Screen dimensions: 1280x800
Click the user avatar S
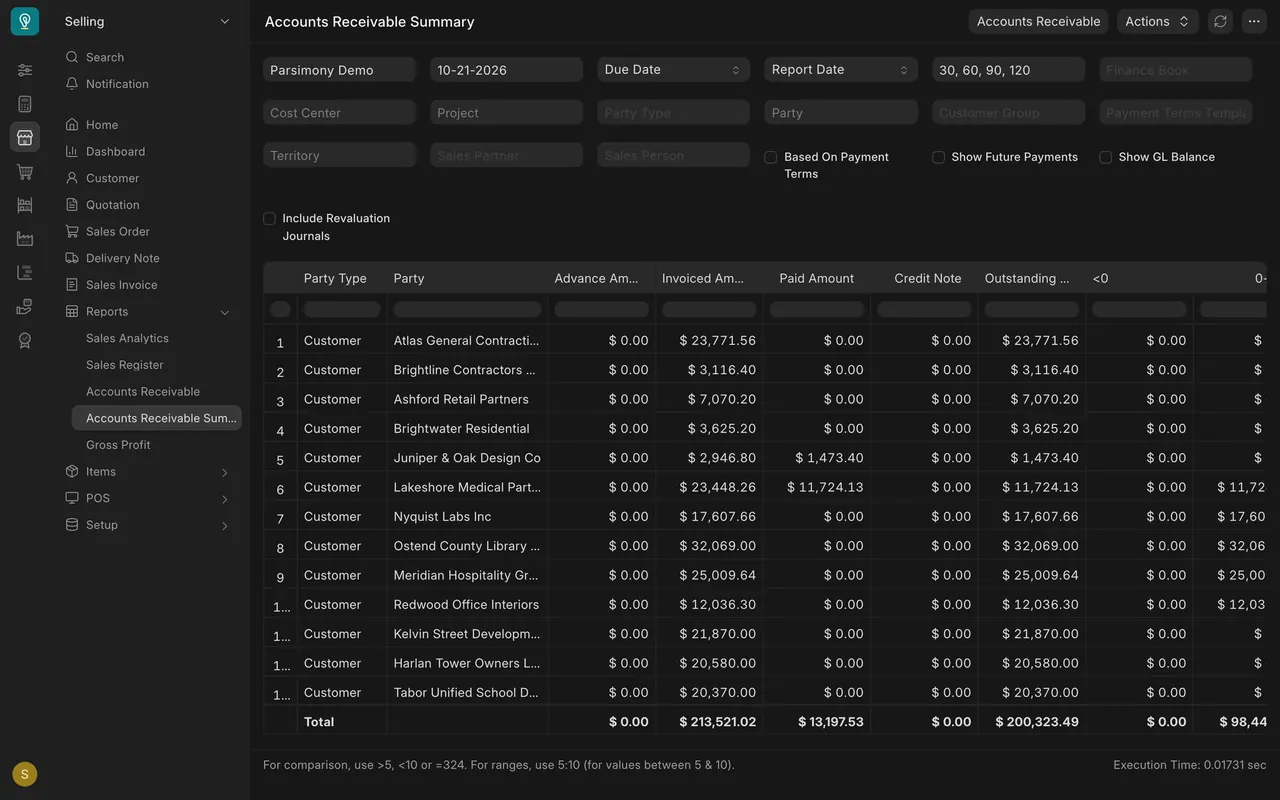25,774
